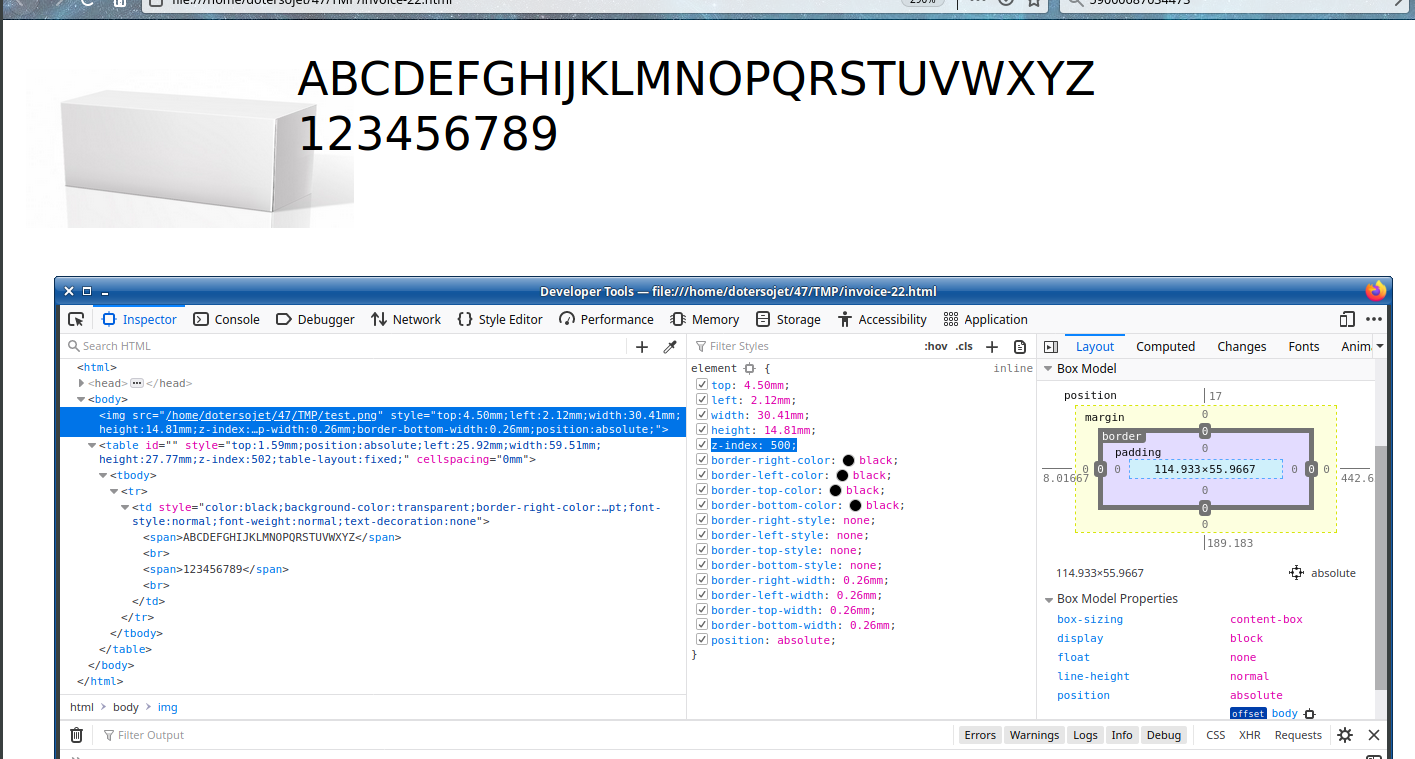Disable the top: 4.50mm declaration checkbox
This screenshot has height=759, width=1415.
[701, 385]
